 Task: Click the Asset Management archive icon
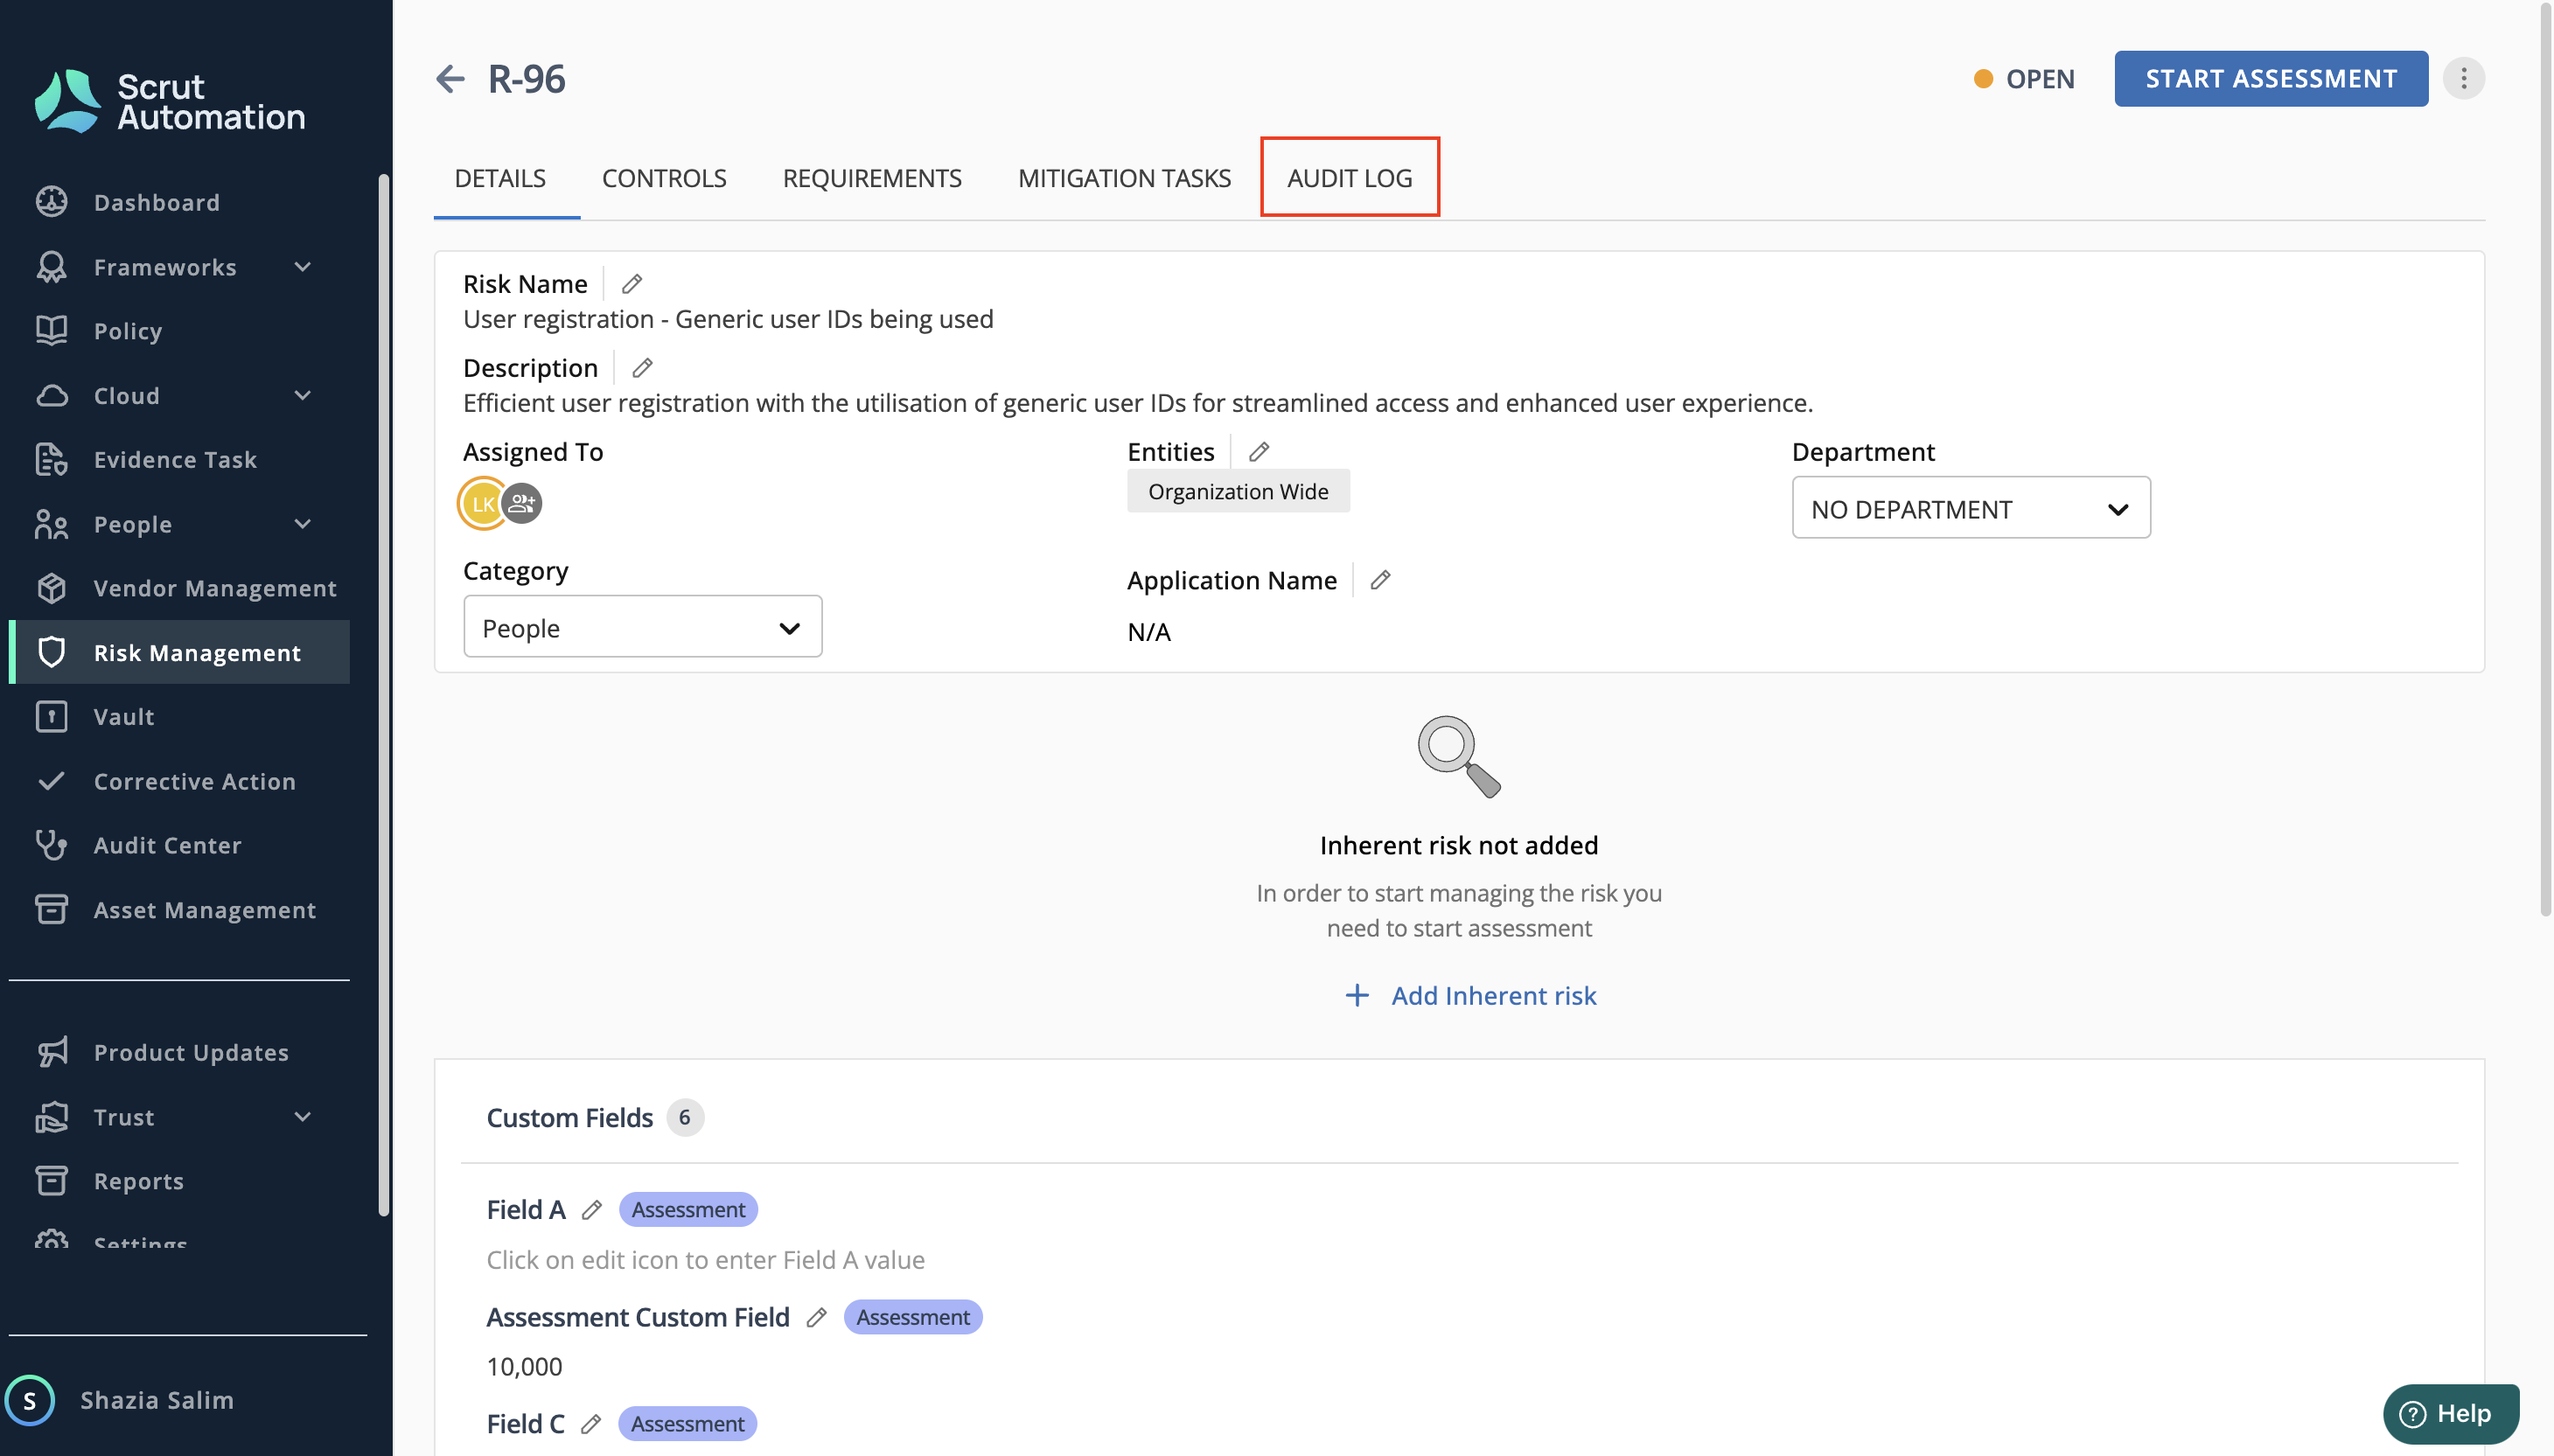tap(52, 909)
